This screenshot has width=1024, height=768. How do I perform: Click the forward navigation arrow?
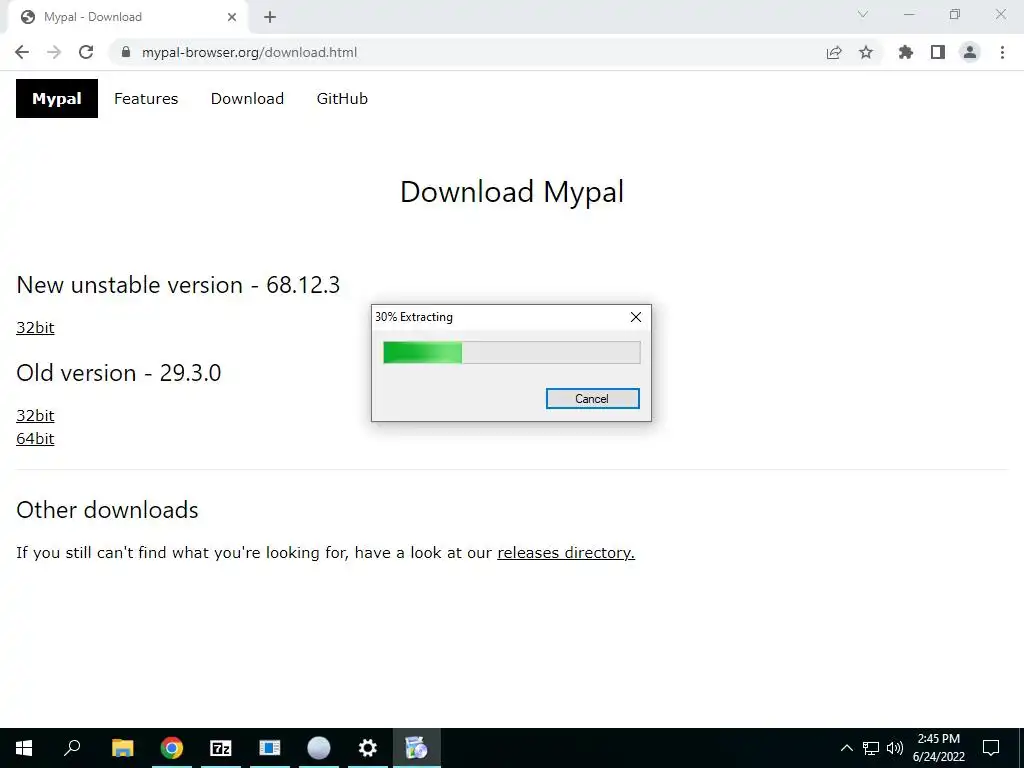(x=54, y=52)
